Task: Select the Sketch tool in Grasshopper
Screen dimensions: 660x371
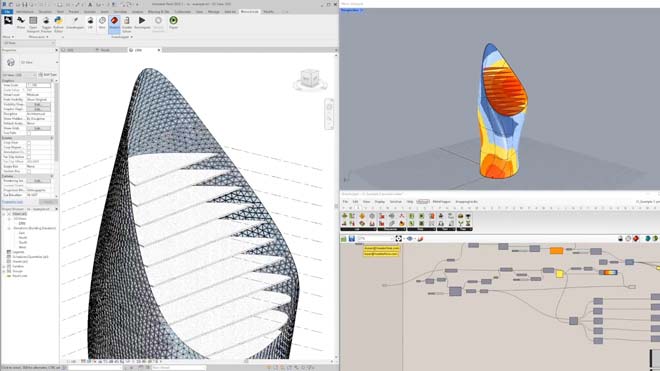Action: tap(420, 239)
